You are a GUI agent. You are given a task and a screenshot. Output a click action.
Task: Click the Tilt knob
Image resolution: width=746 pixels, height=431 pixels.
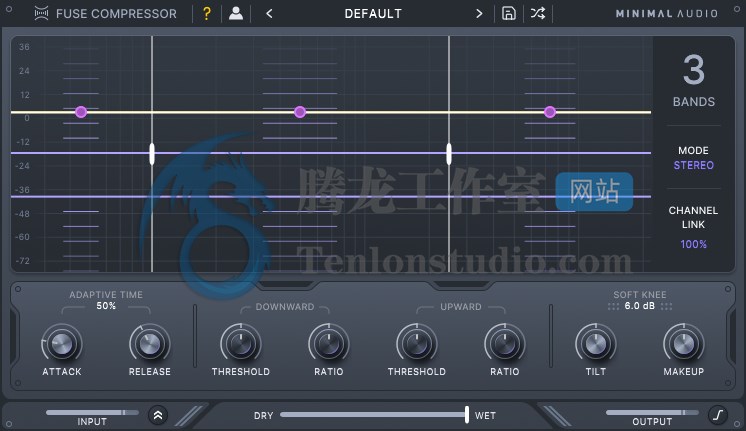pos(596,343)
